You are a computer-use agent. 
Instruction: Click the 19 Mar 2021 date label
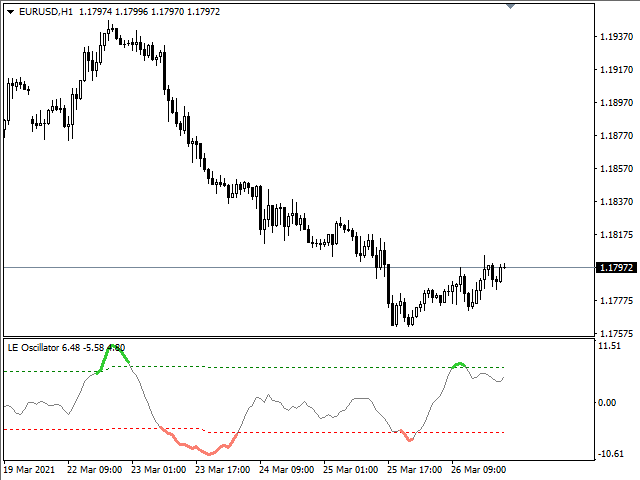coord(29,470)
